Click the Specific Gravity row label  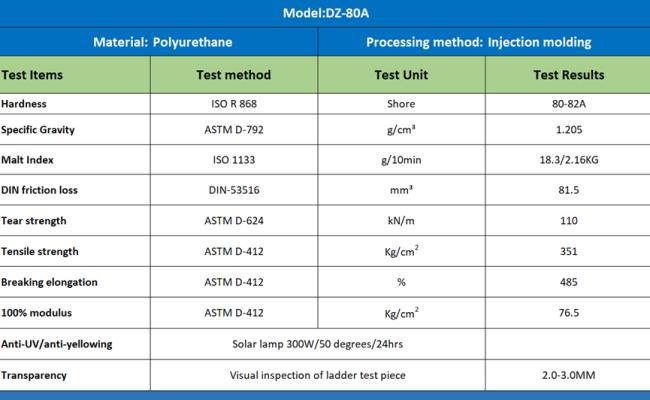point(38,130)
